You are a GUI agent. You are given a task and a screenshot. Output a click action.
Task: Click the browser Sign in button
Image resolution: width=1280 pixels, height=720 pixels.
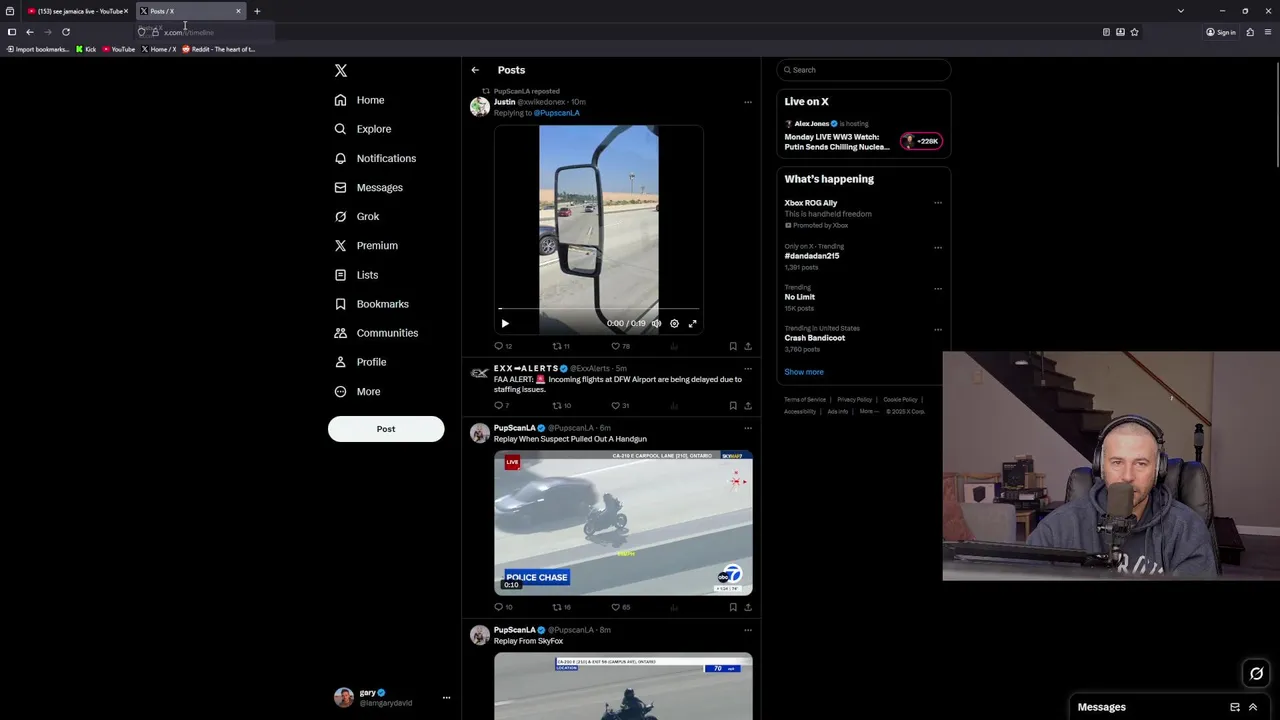point(1221,32)
